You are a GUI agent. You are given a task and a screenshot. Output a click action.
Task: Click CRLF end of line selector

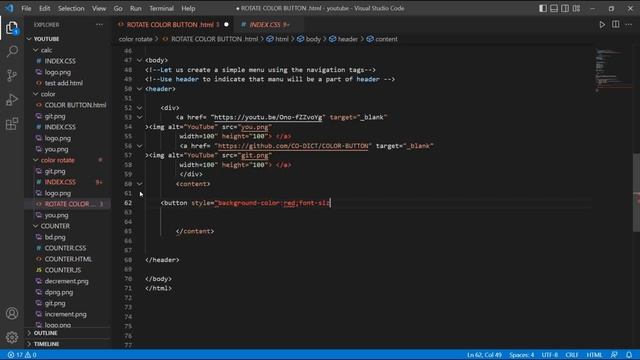(x=572, y=355)
